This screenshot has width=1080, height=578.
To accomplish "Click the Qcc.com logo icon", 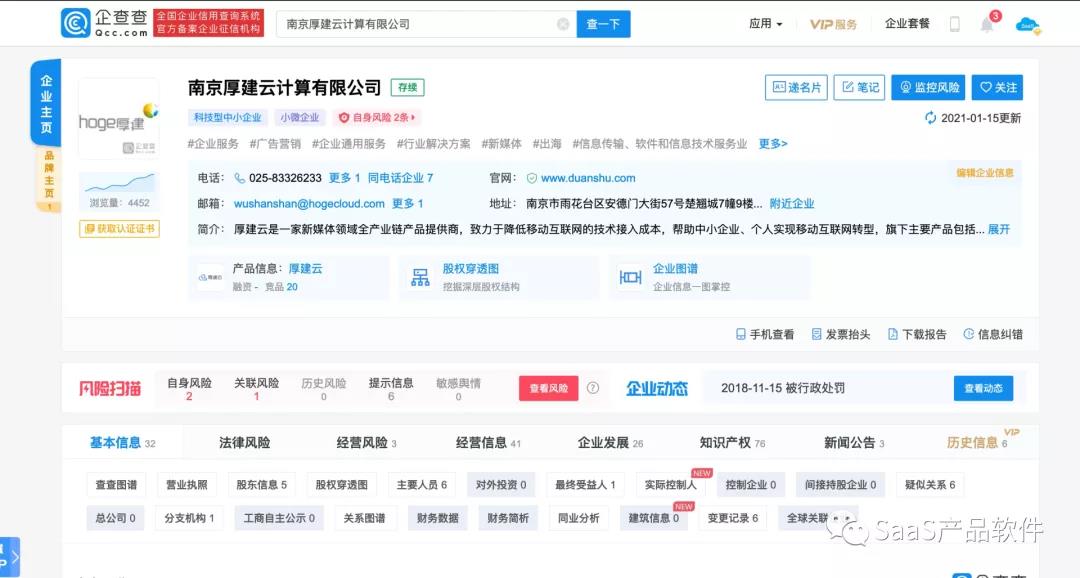I will [x=76, y=23].
